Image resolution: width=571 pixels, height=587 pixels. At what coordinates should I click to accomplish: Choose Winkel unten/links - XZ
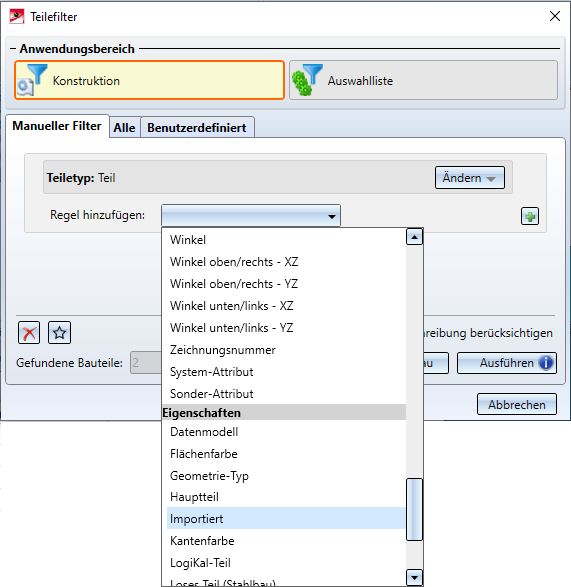click(x=286, y=306)
